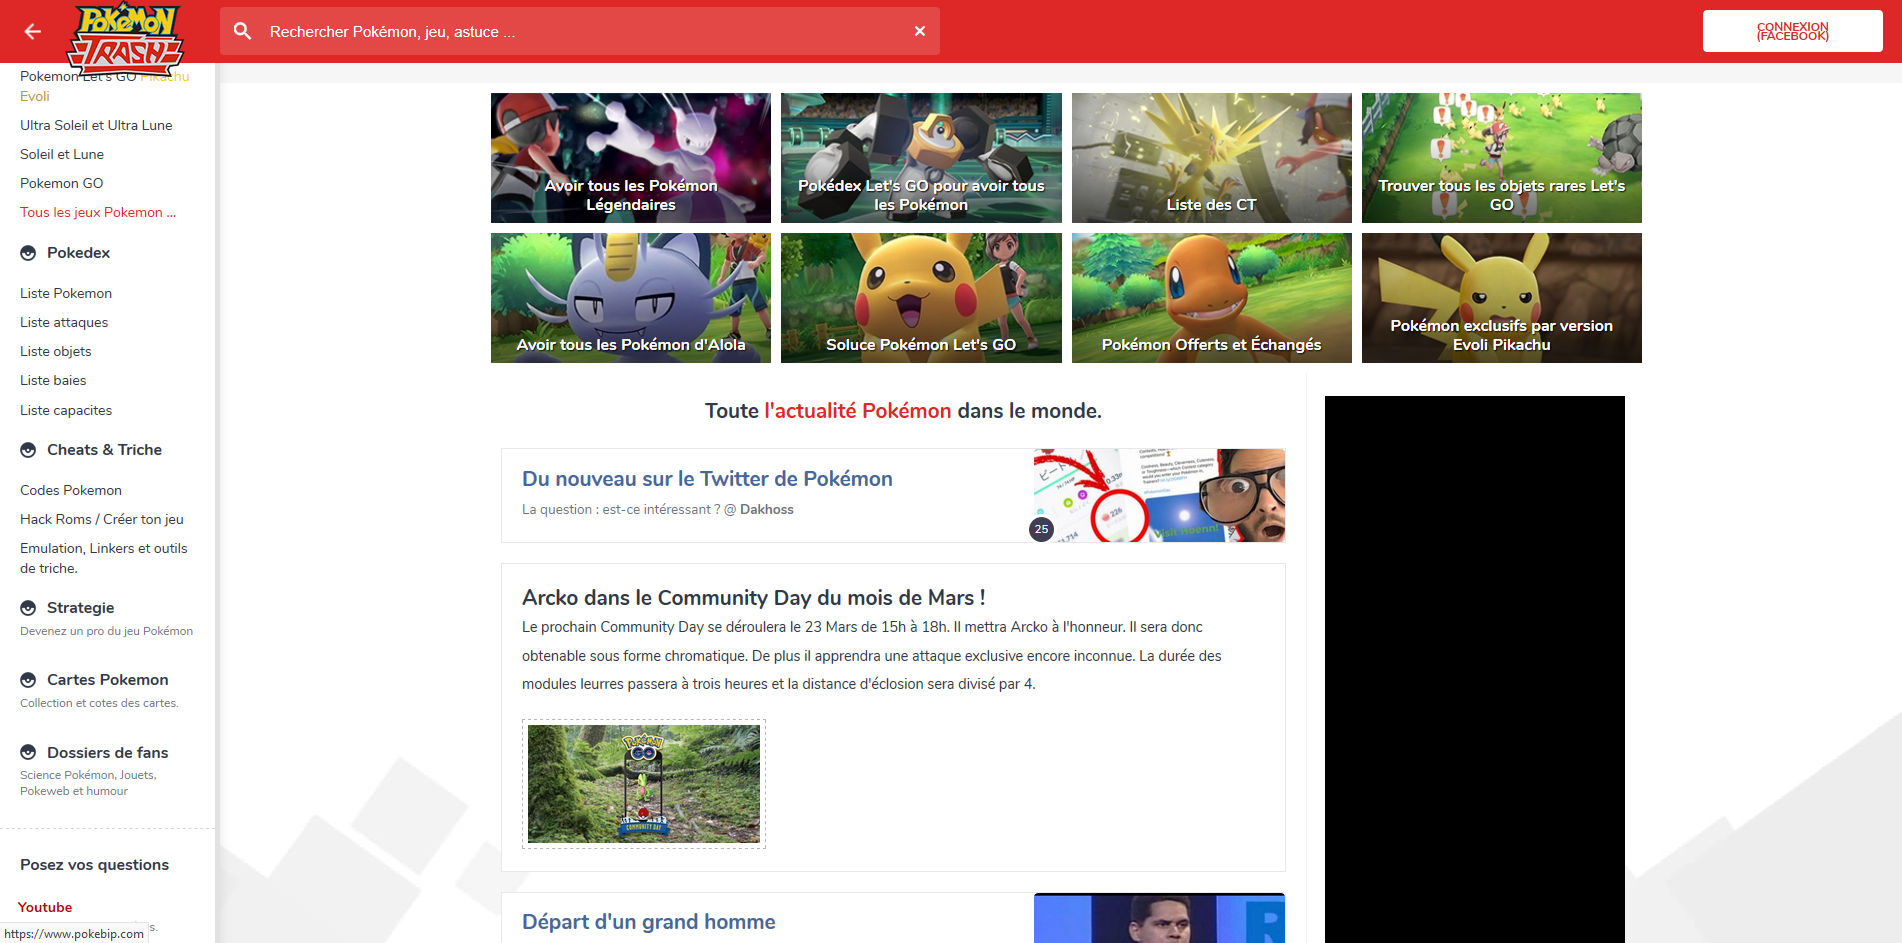Viewport: 1902px width, 943px height.
Task: Open Posez vos questions
Action: (x=94, y=865)
